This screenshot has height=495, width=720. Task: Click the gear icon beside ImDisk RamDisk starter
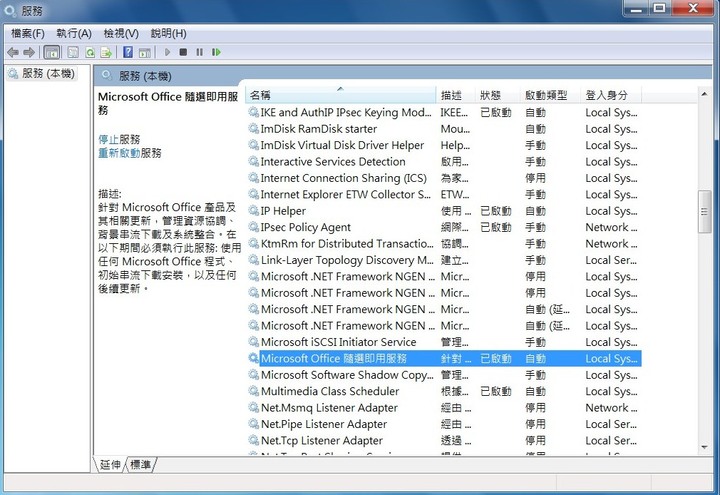[253, 129]
